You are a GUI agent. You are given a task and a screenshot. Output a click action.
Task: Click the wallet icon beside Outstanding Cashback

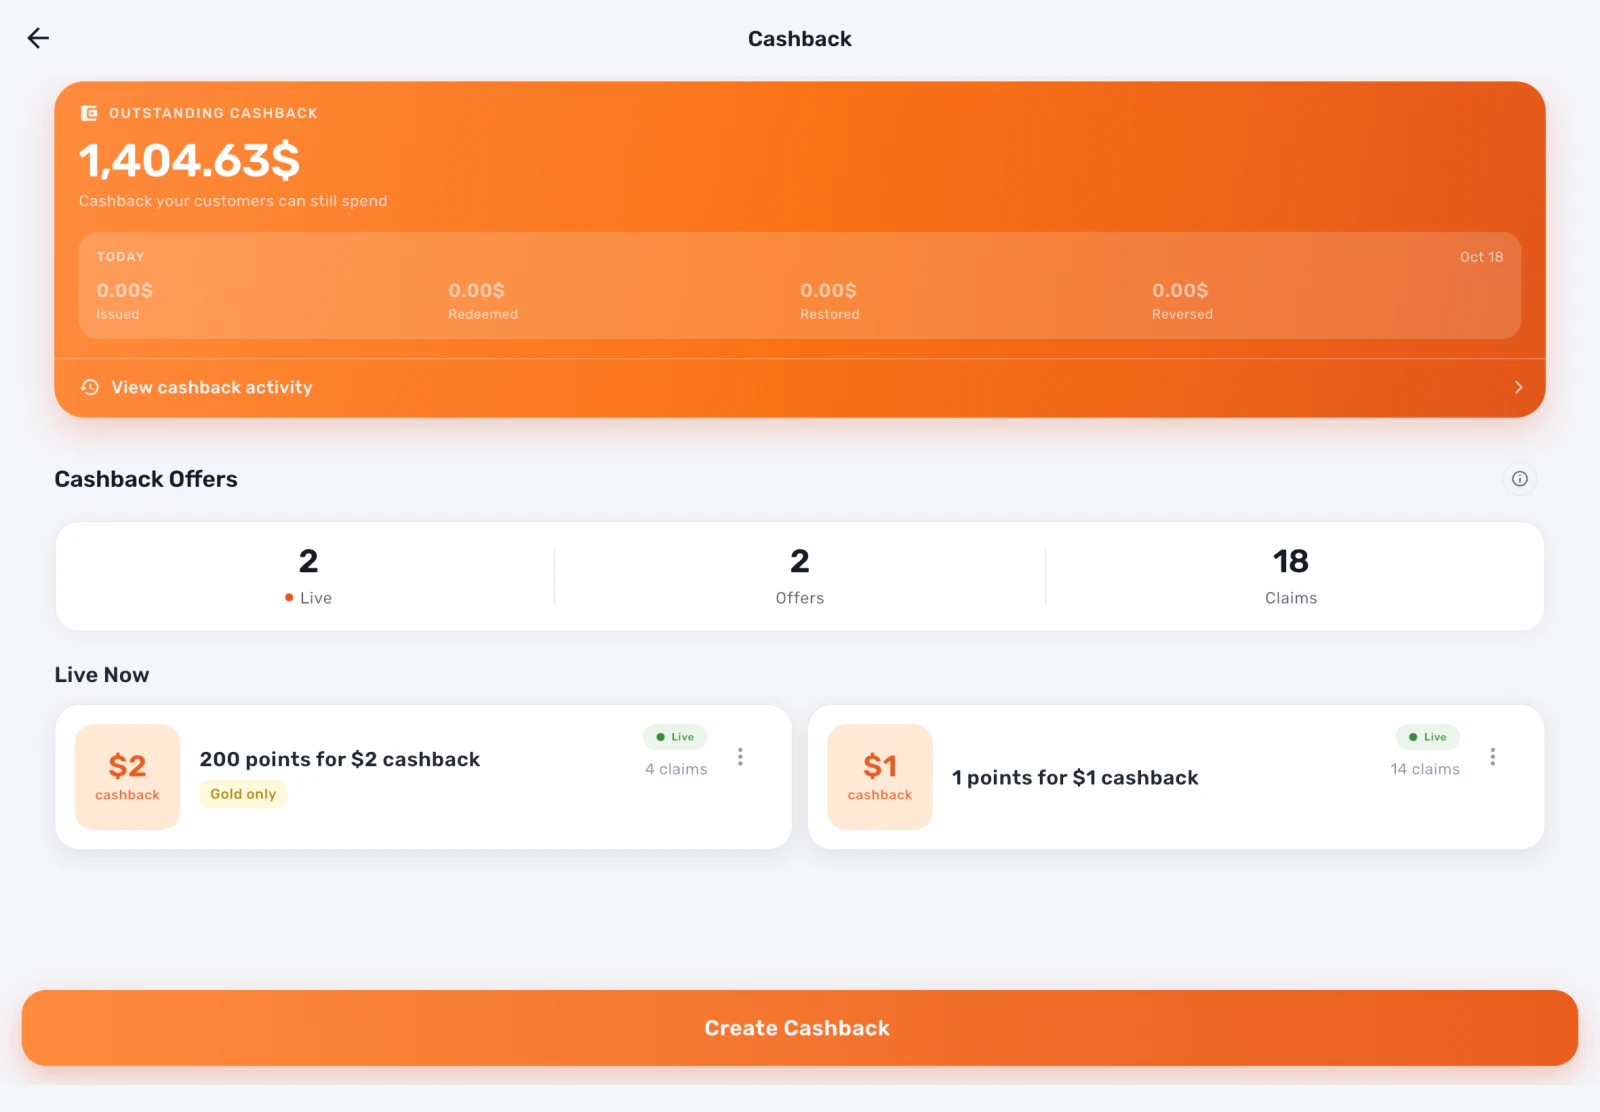click(x=89, y=113)
